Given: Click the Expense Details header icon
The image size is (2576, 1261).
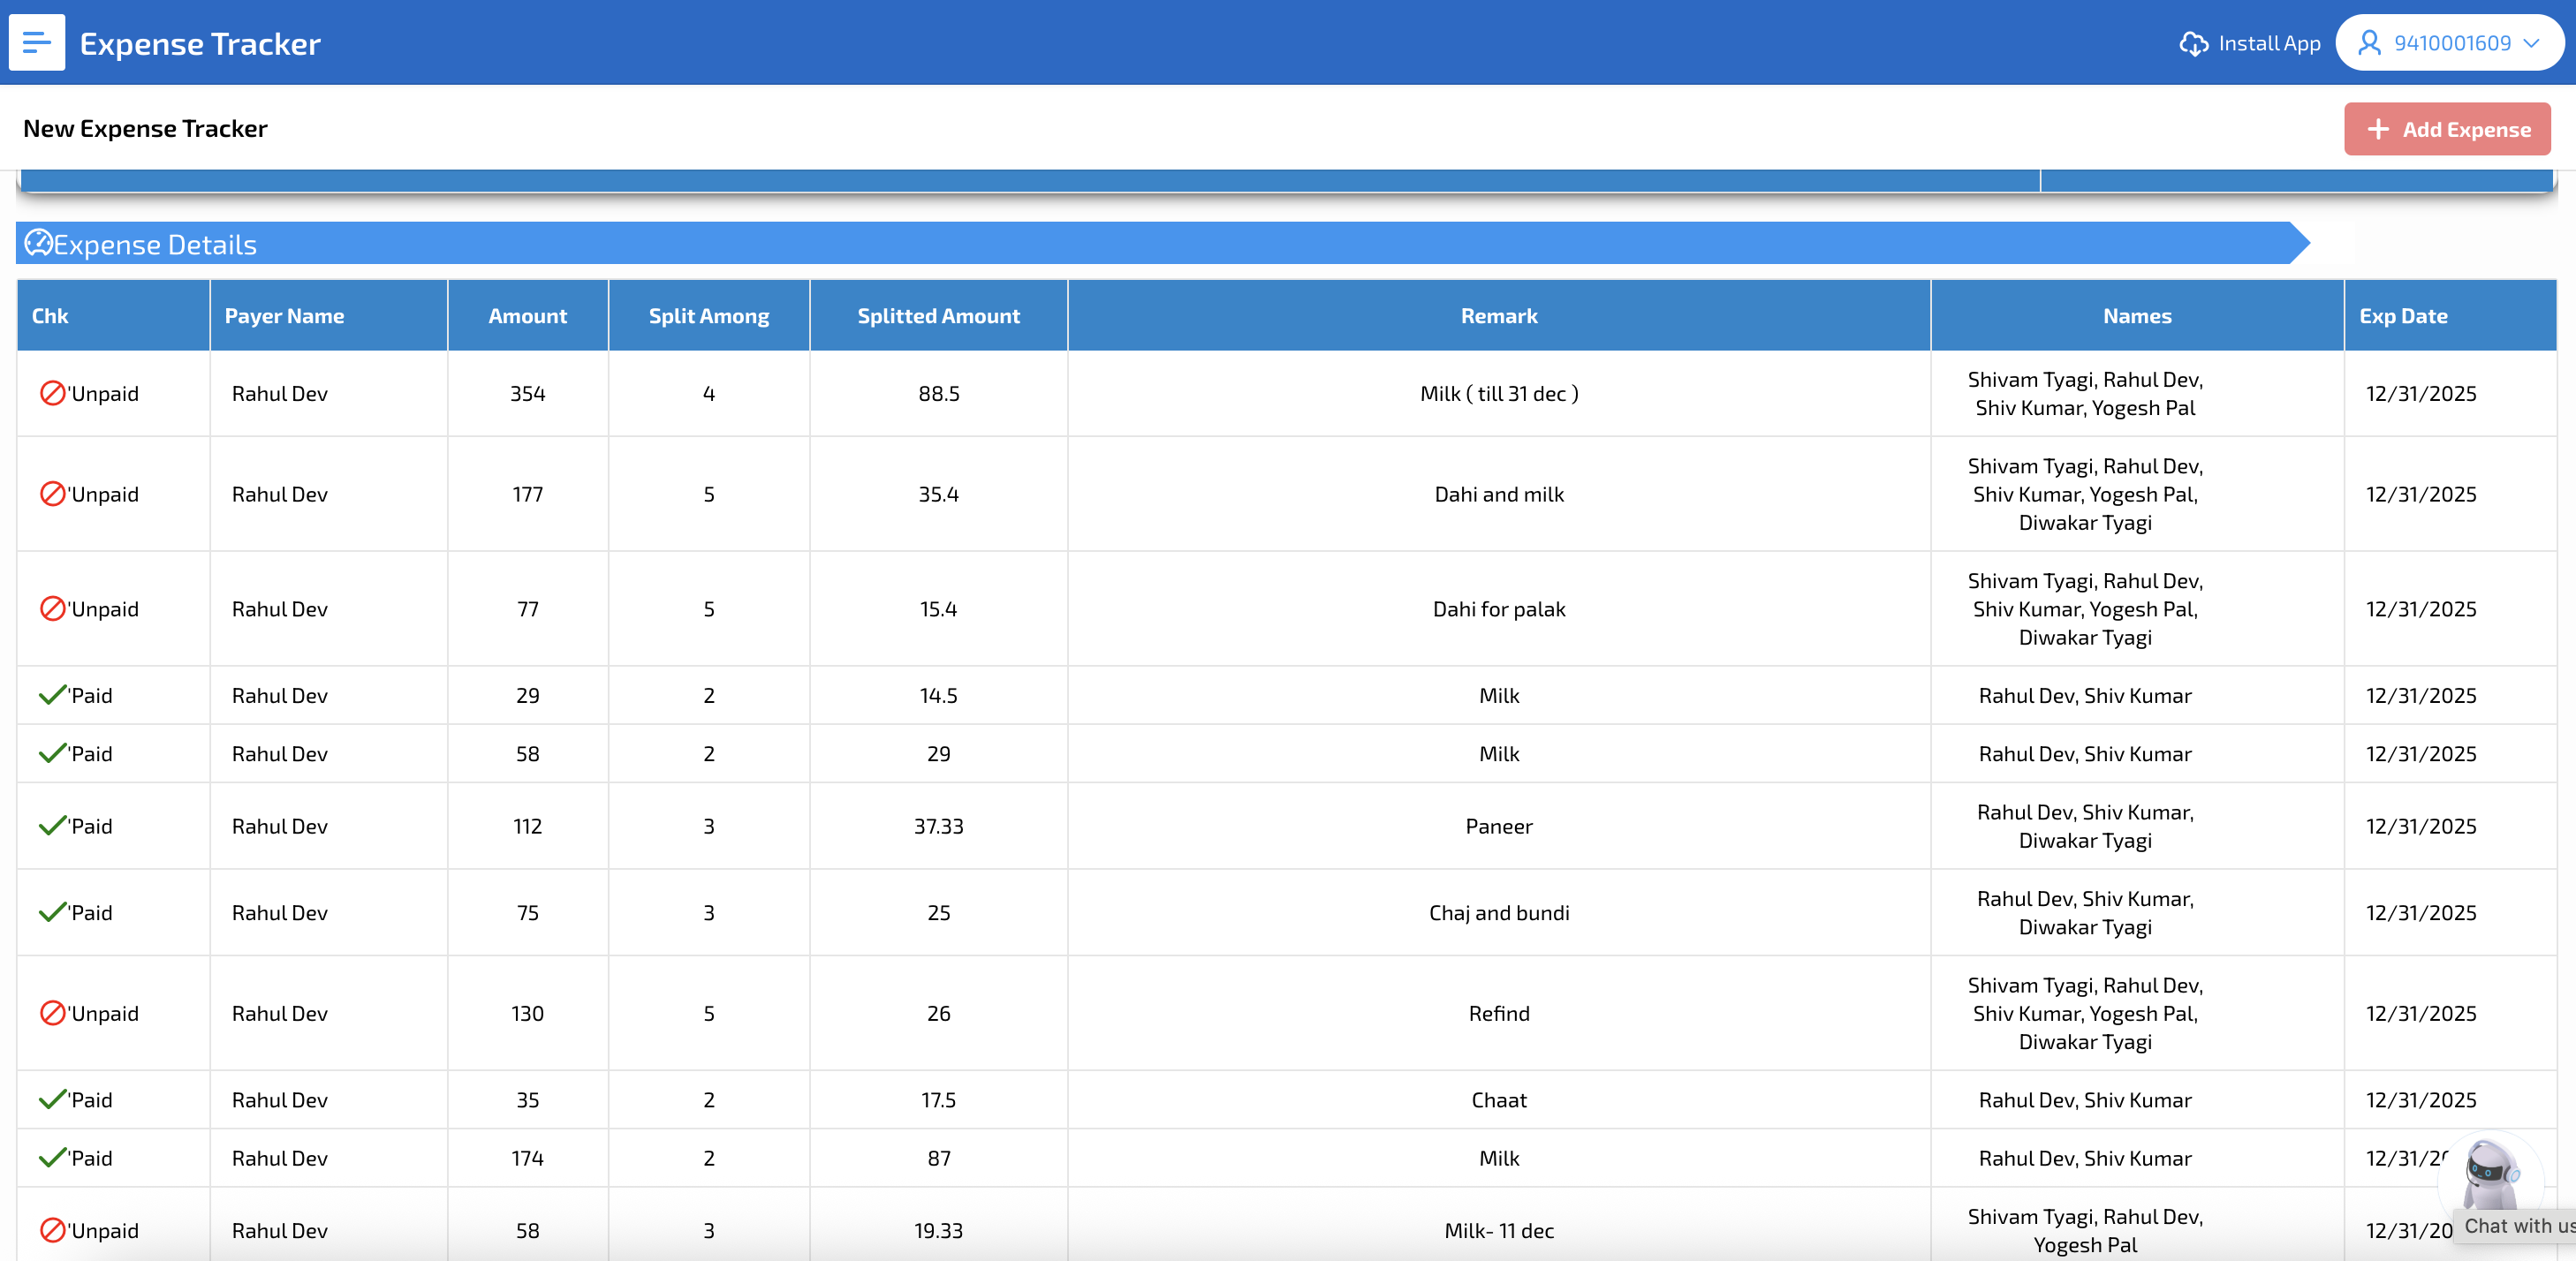Looking at the screenshot, I should [x=39, y=243].
